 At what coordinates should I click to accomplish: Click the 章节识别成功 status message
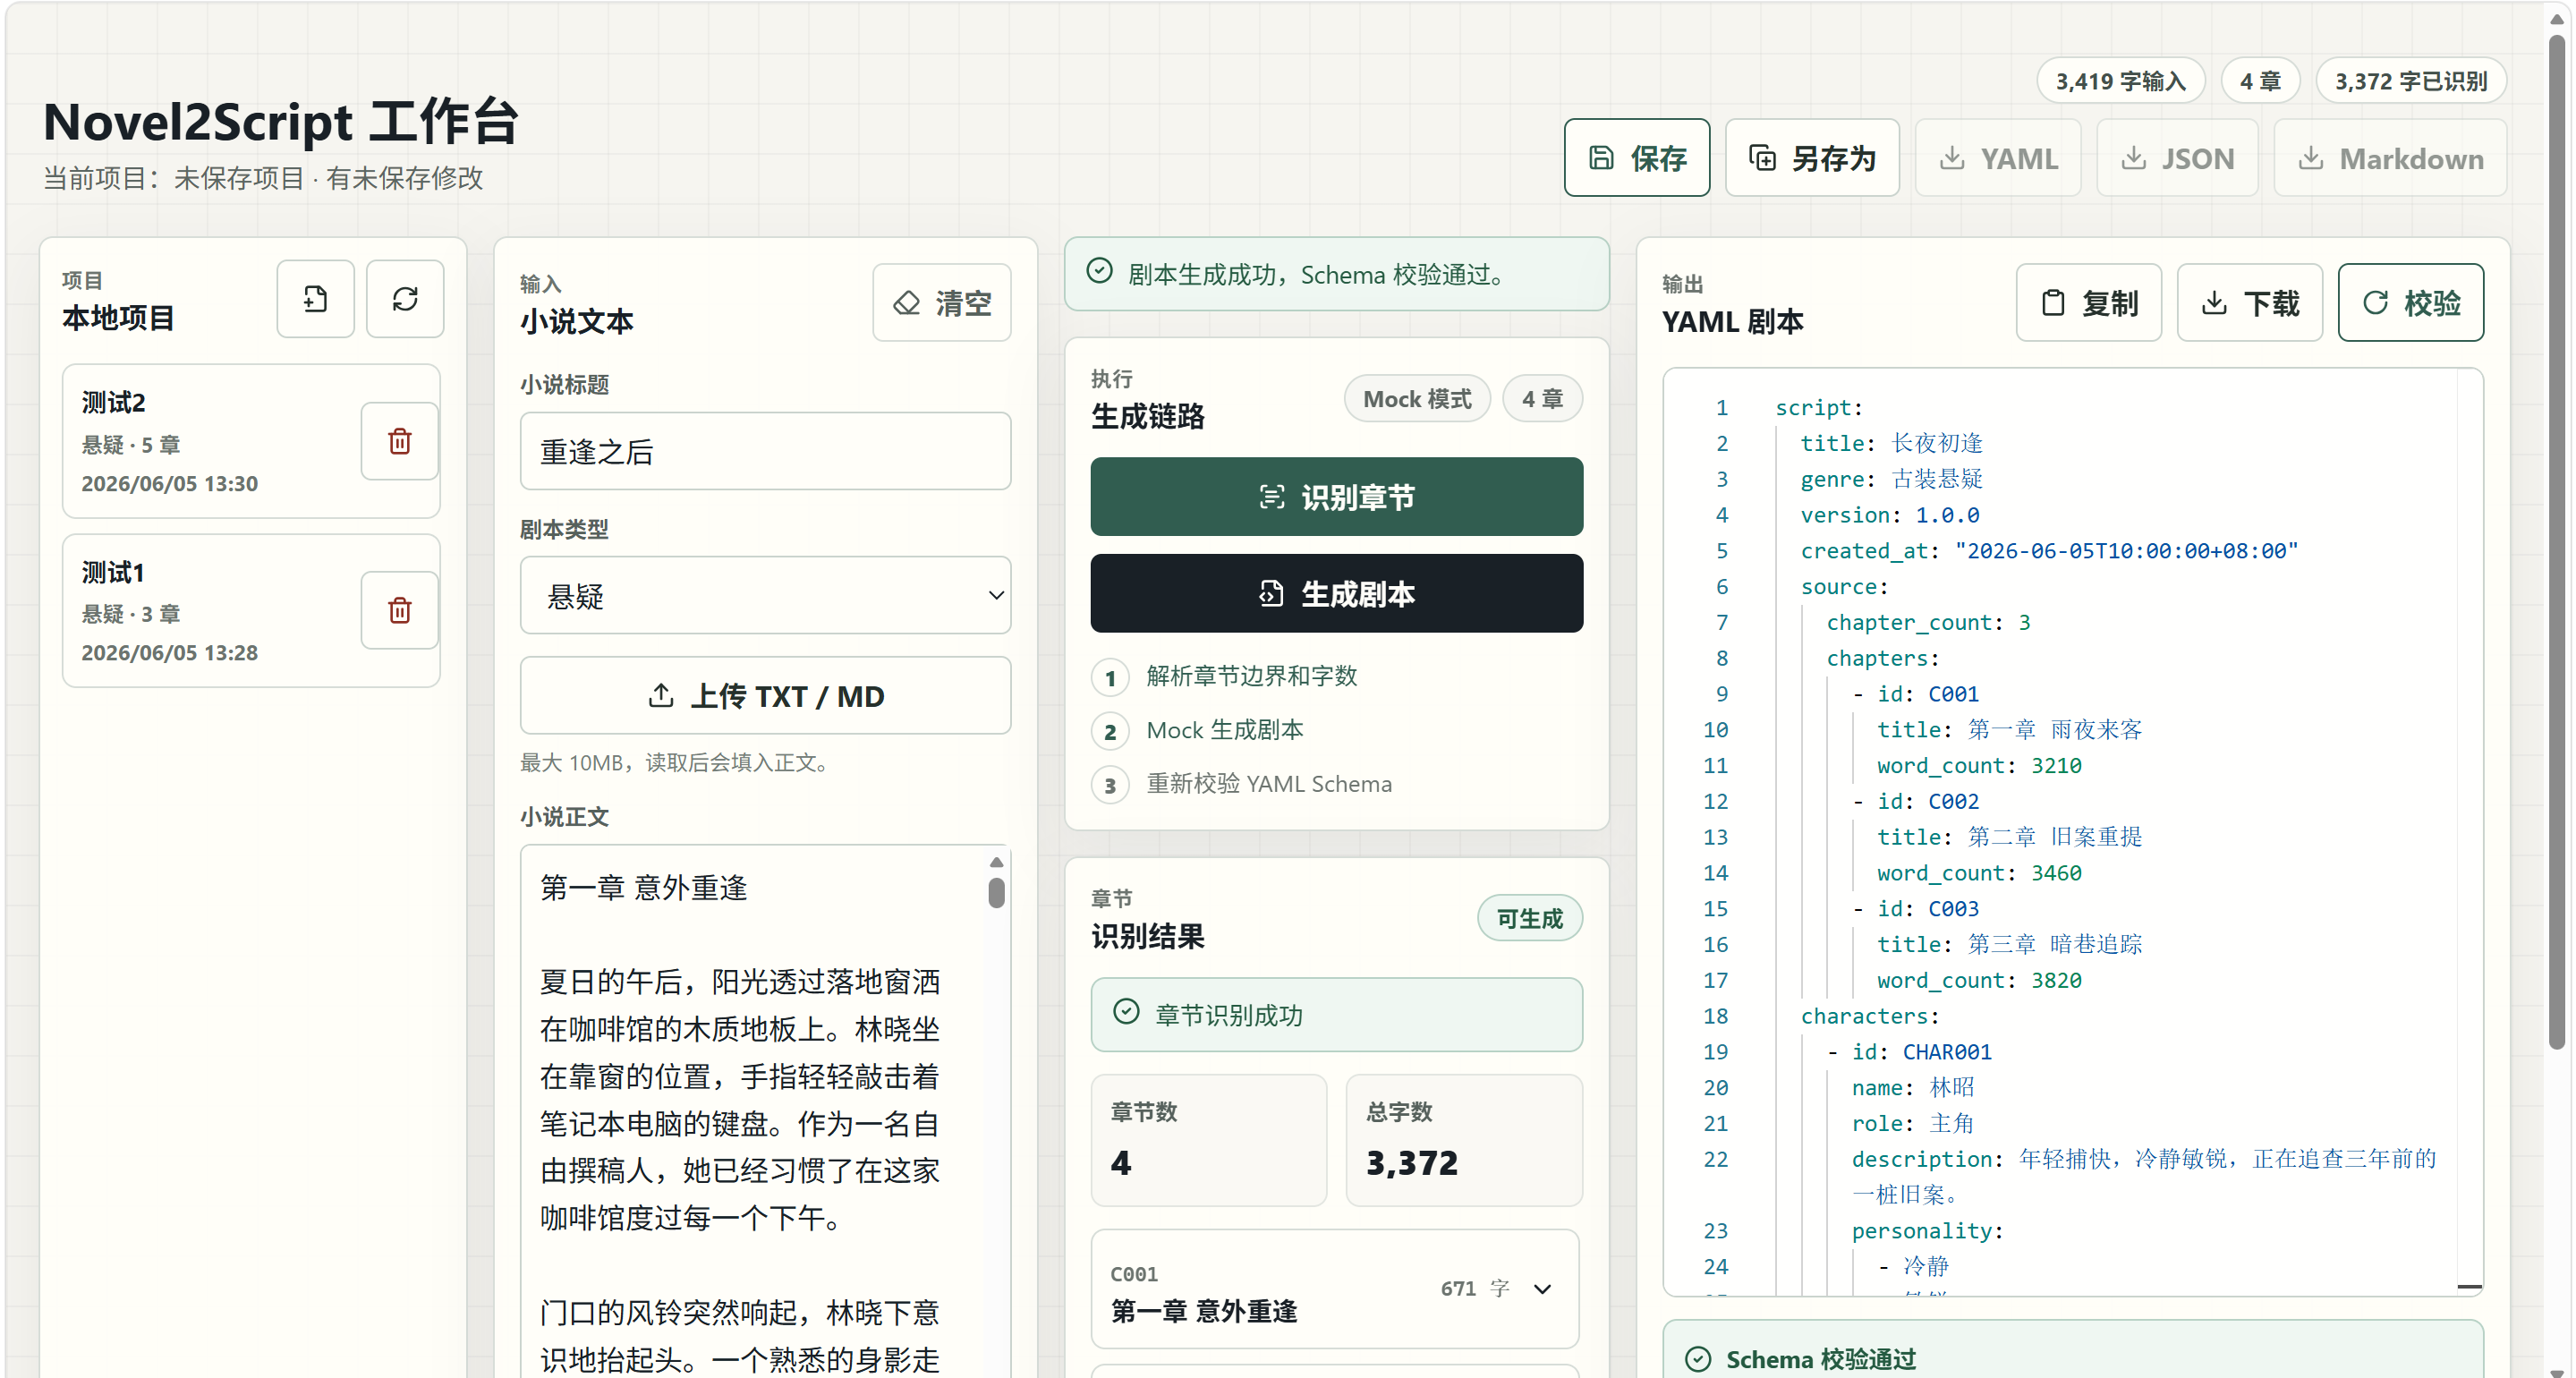[1336, 1014]
